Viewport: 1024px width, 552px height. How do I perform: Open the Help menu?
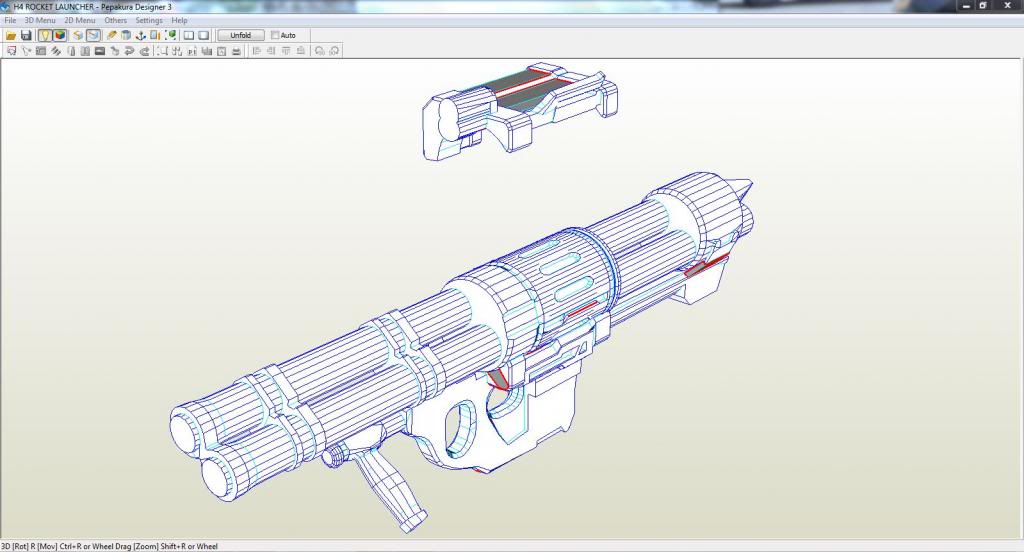point(180,20)
